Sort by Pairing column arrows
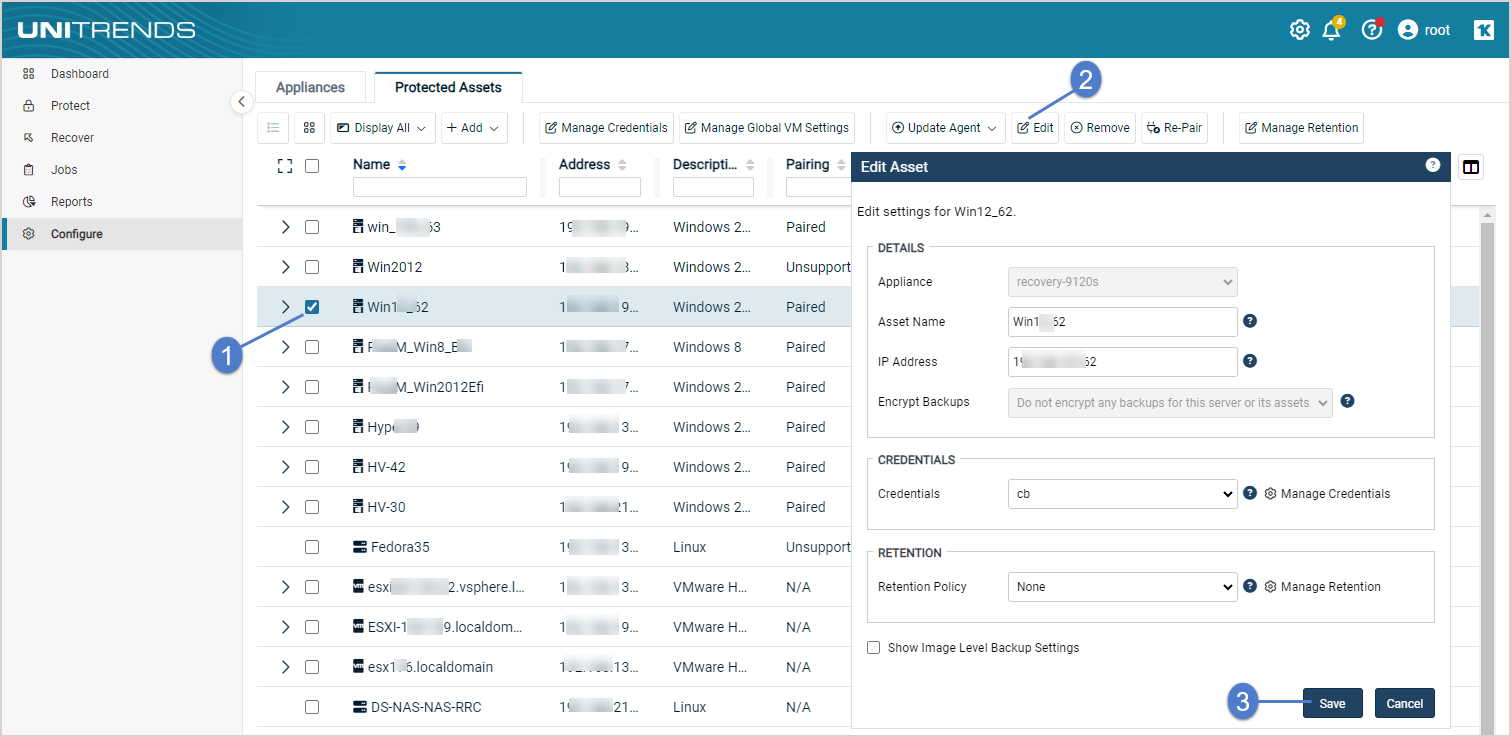The image size is (1511, 737). pos(841,165)
